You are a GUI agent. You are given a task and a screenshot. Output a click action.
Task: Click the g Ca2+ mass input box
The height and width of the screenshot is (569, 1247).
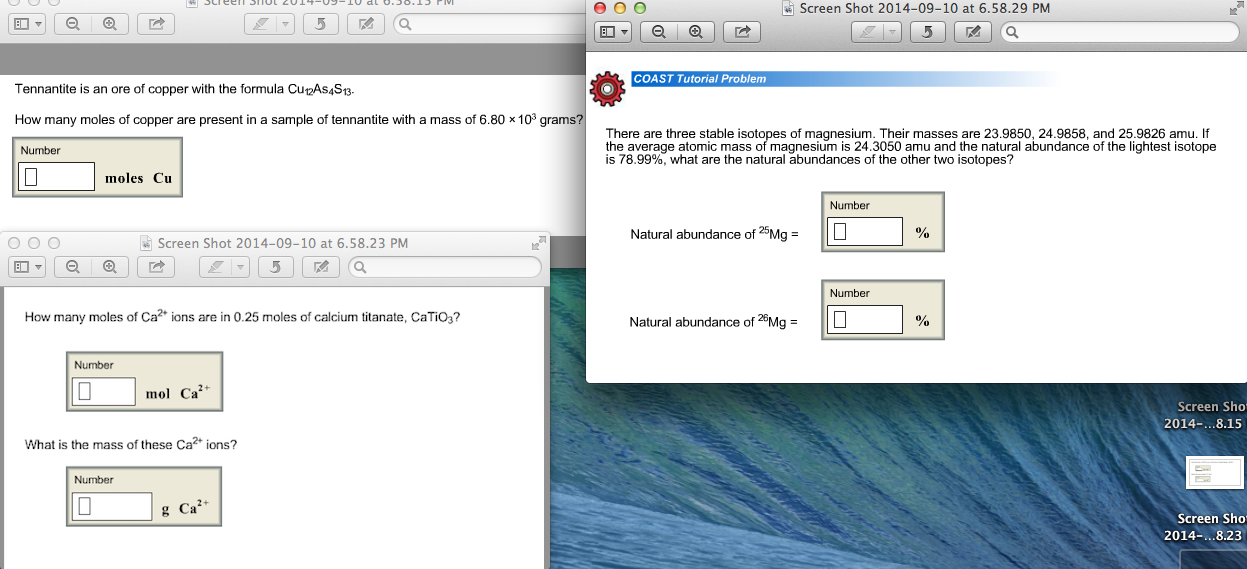[x=112, y=507]
